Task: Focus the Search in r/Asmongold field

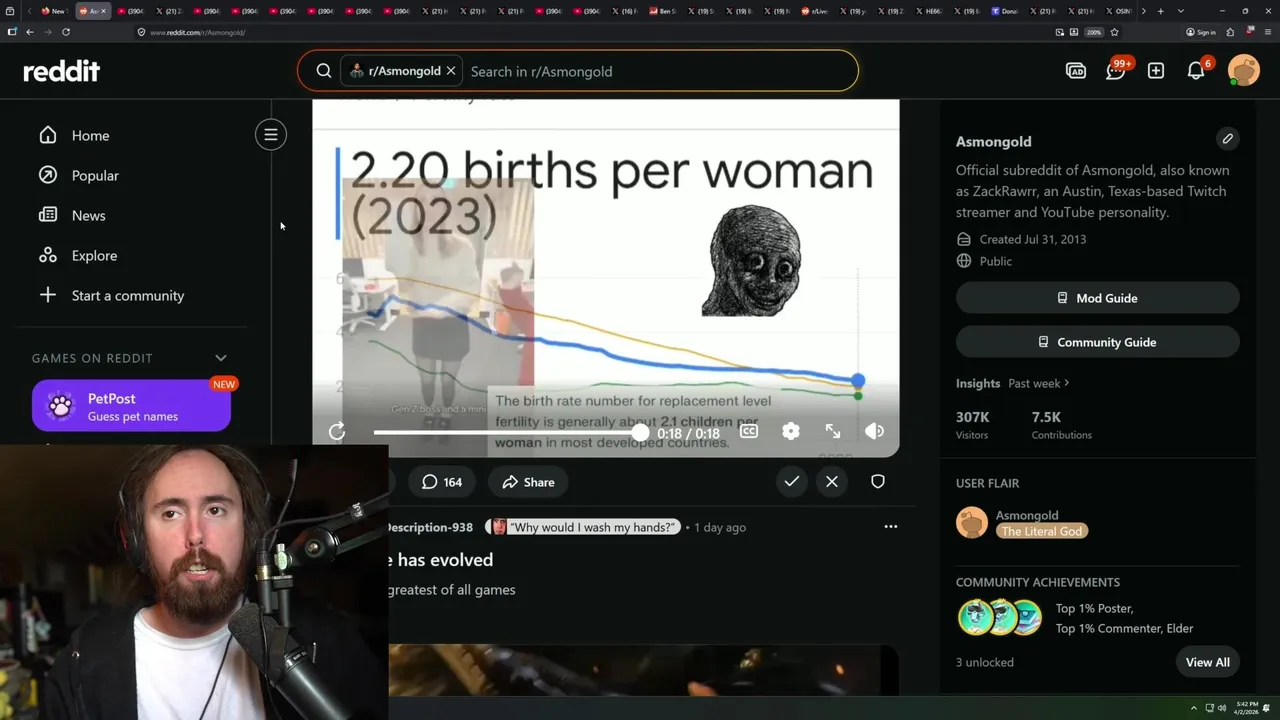Action: pos(660,71)
